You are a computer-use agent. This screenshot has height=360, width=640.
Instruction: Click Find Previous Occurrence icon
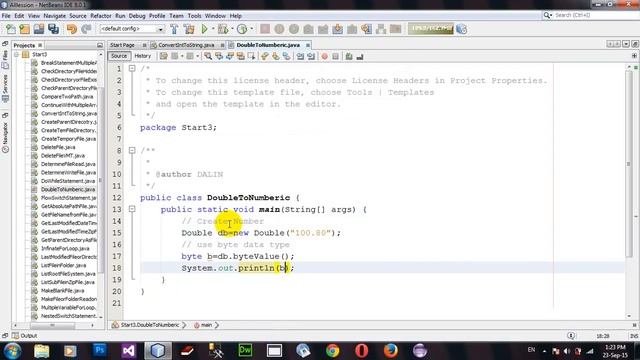[219, 56]
